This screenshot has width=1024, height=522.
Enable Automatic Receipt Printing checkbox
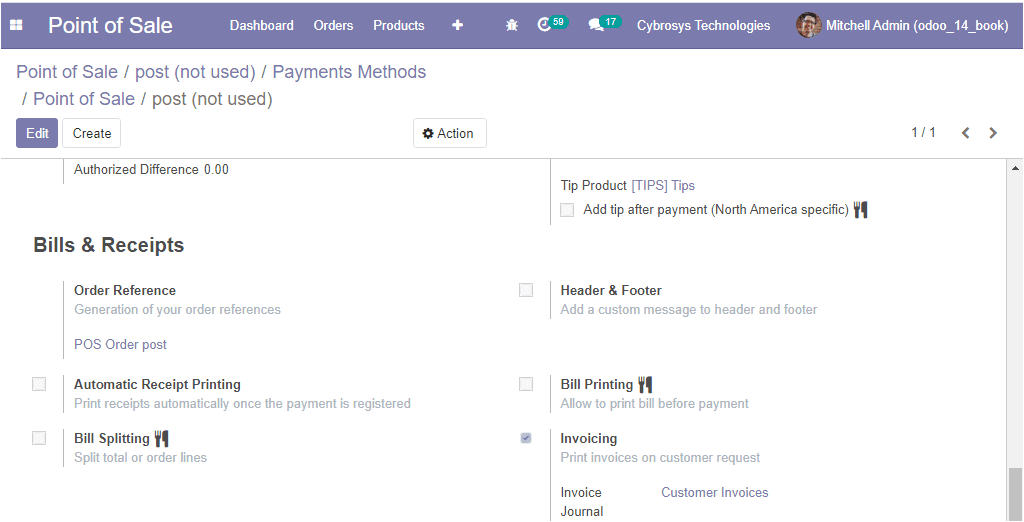39,384
